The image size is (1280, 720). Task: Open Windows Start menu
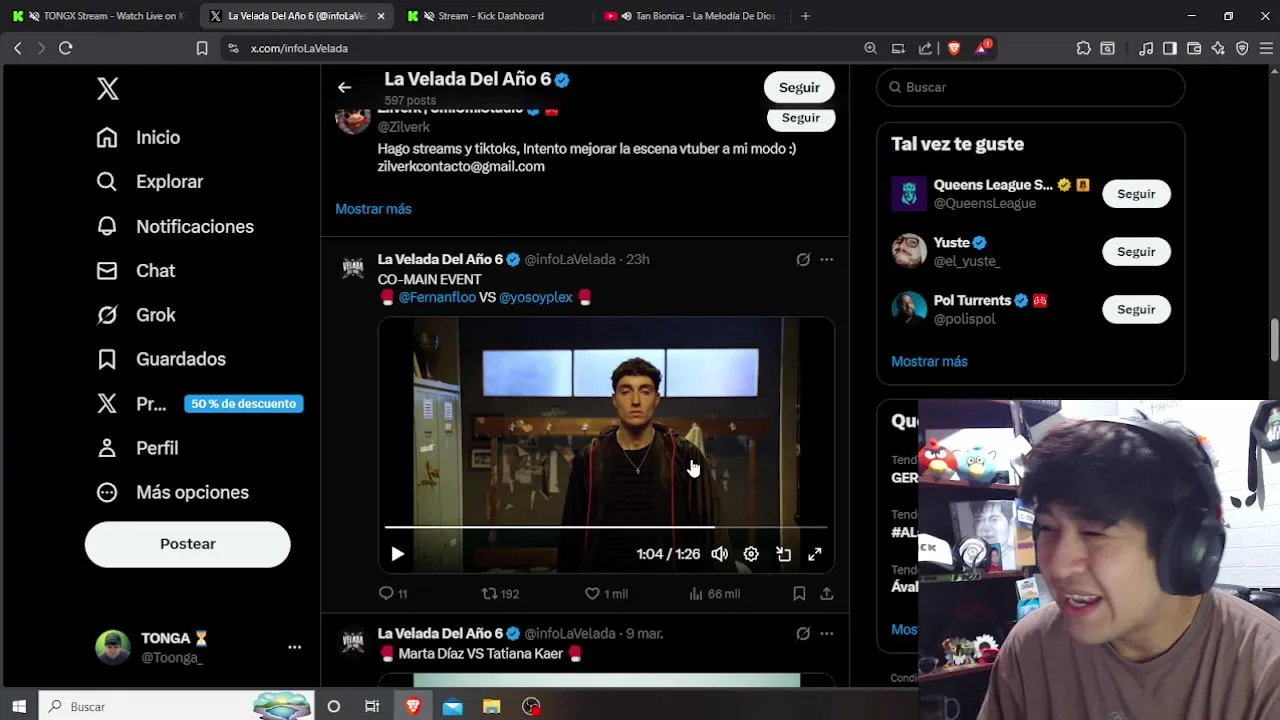[x=18, y=707]
